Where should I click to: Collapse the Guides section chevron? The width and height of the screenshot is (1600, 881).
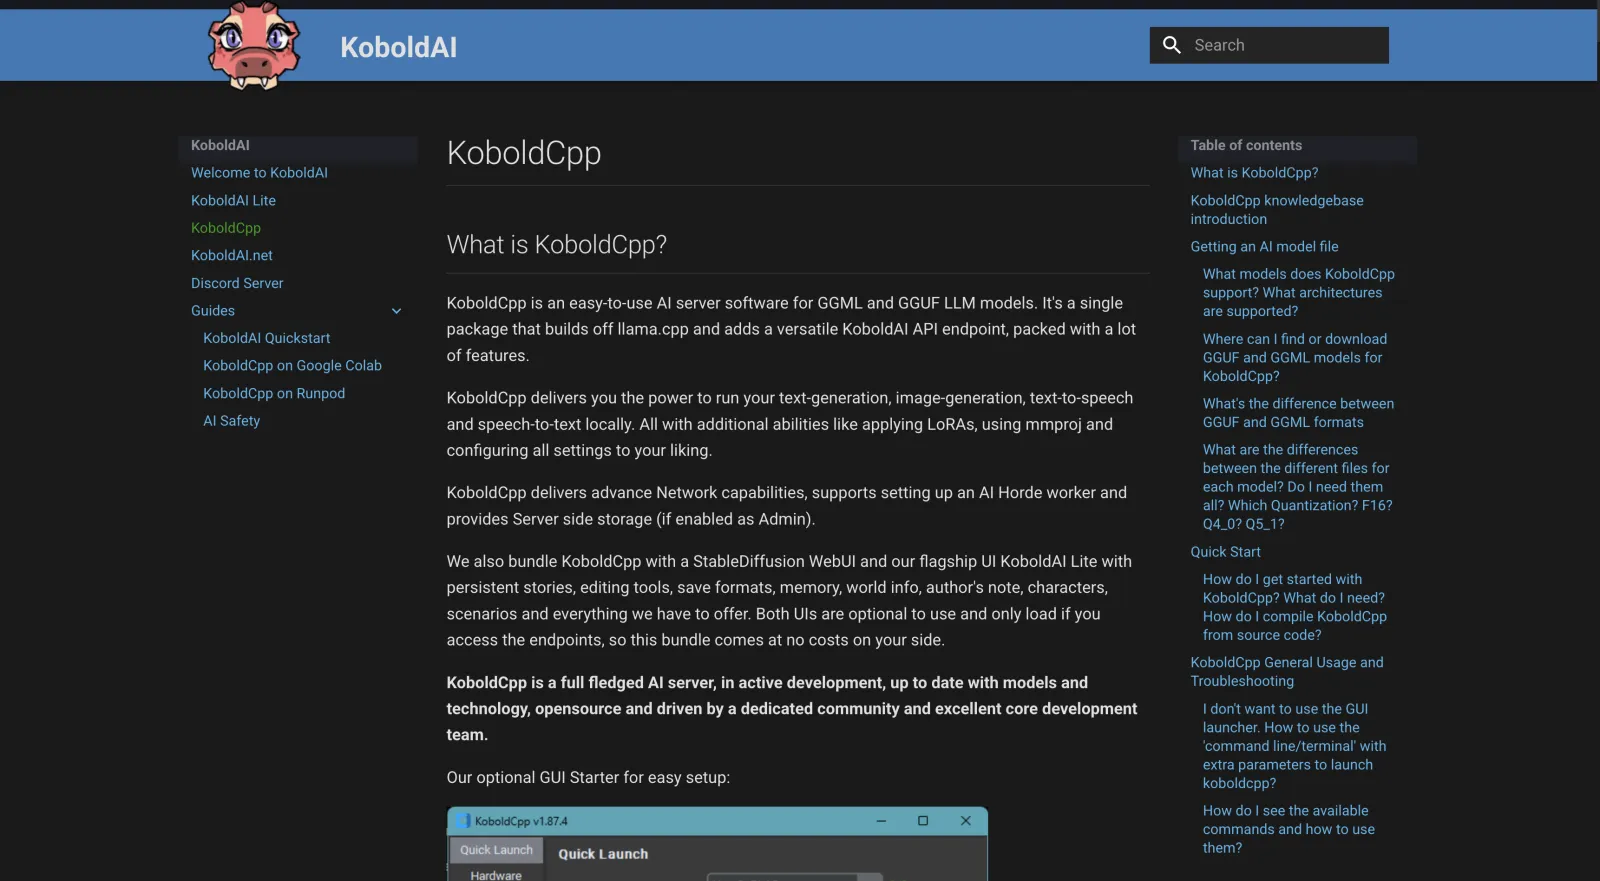click(396, 311)
